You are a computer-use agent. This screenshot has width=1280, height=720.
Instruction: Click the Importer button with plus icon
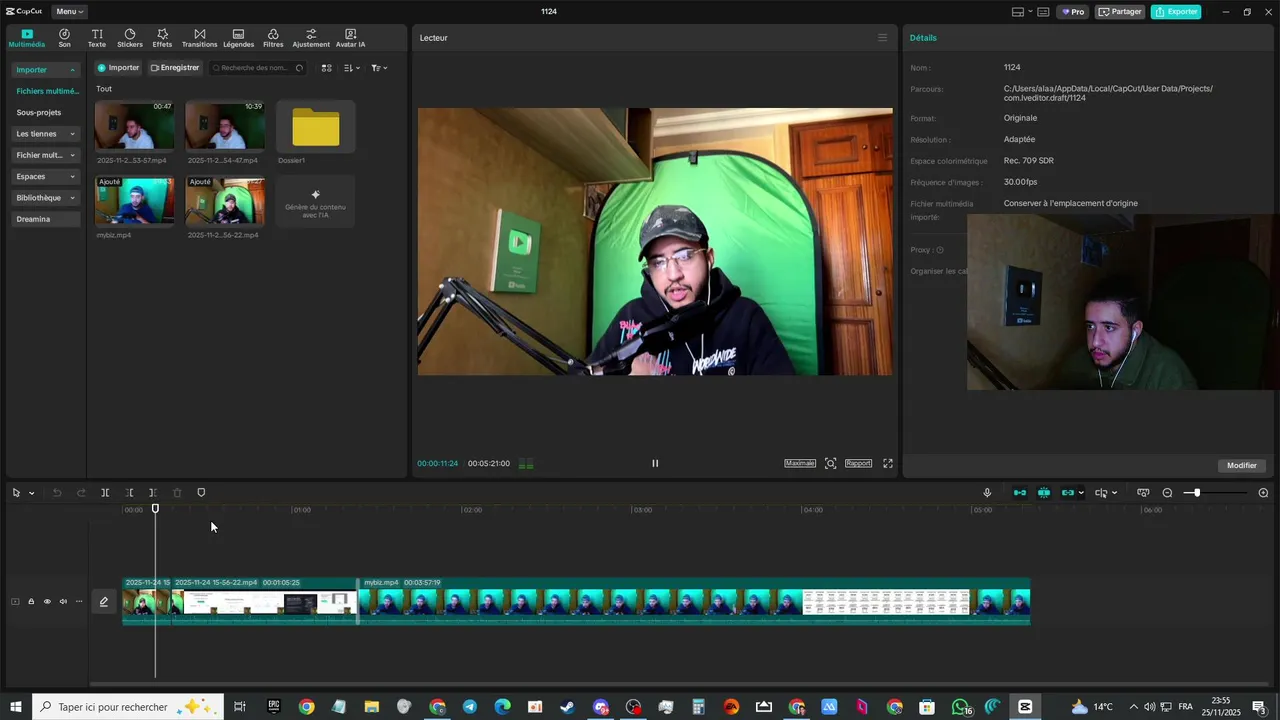[x=118, y=68]
